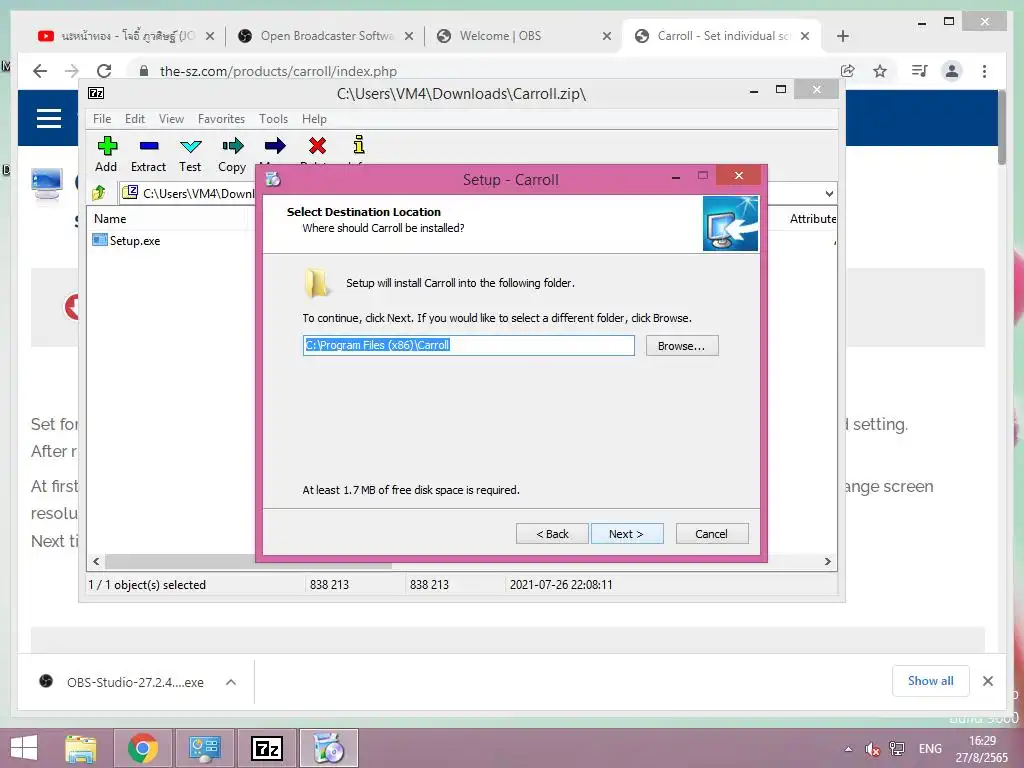The height and width of the screenshot is (768, 1024).
Task: Open the Tools menu in 7-Zip
Action: (273, 119)
